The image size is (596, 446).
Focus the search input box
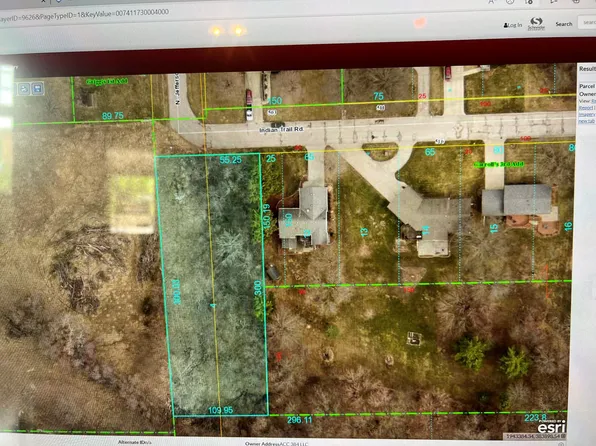[x=587, y=22]
